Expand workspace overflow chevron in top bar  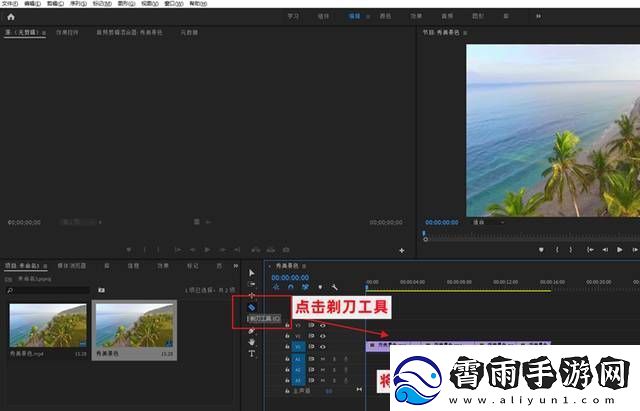[x=538, y=16]
